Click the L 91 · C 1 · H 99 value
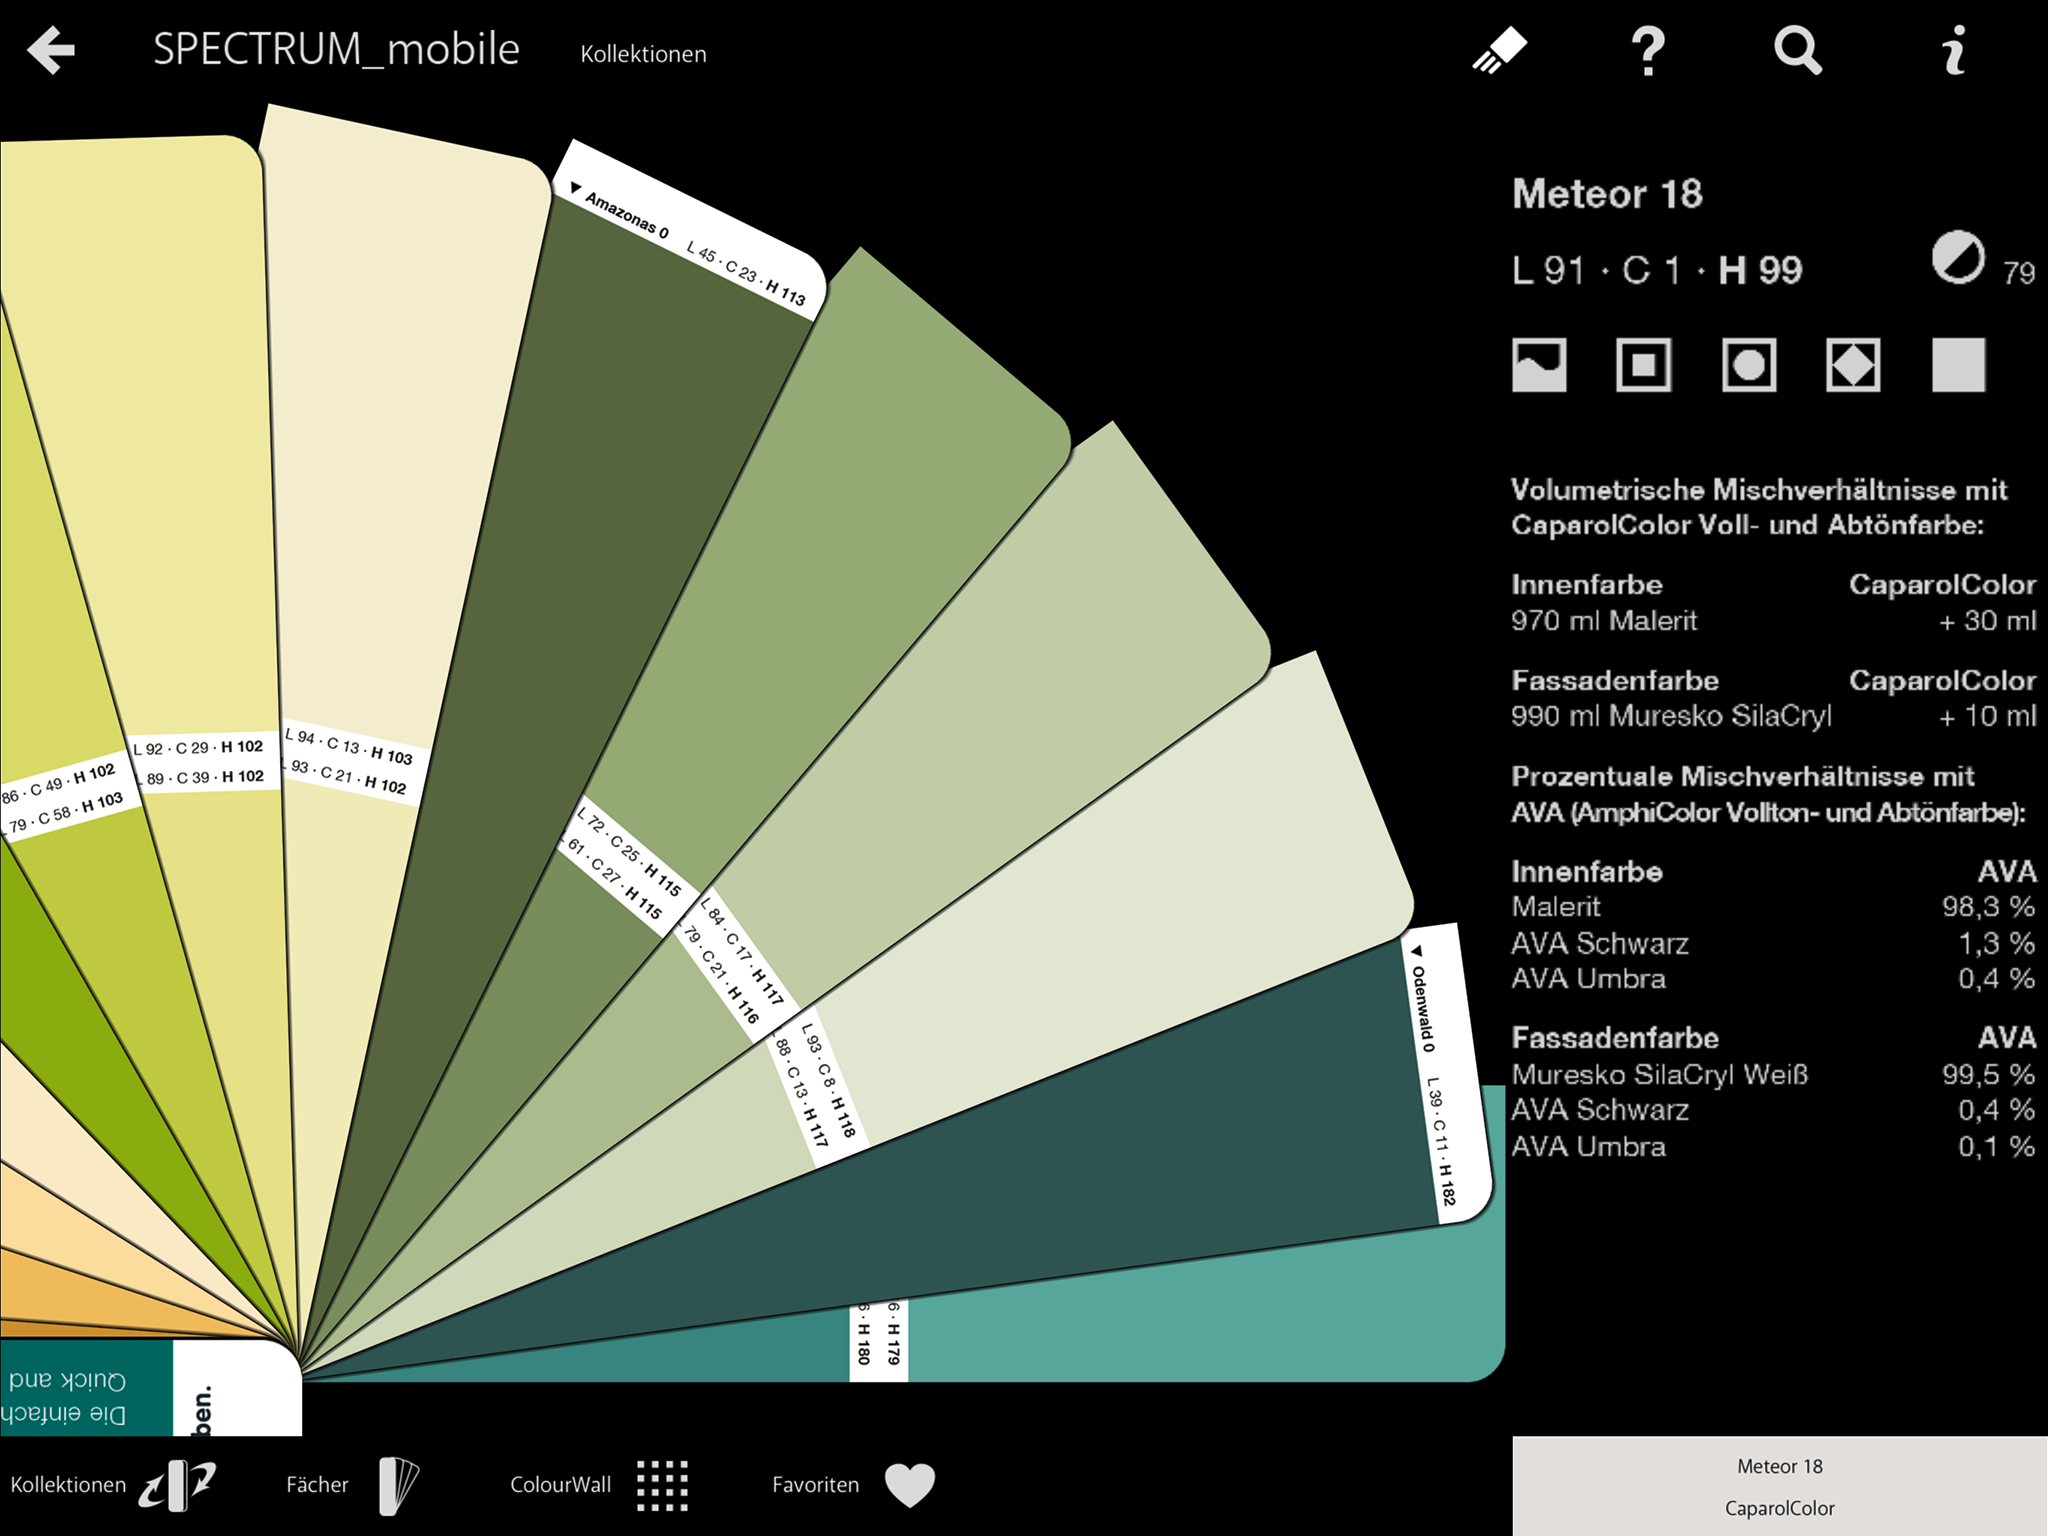The width and height of the screenshot is (2048, 1536). [x=1657, y=270]
